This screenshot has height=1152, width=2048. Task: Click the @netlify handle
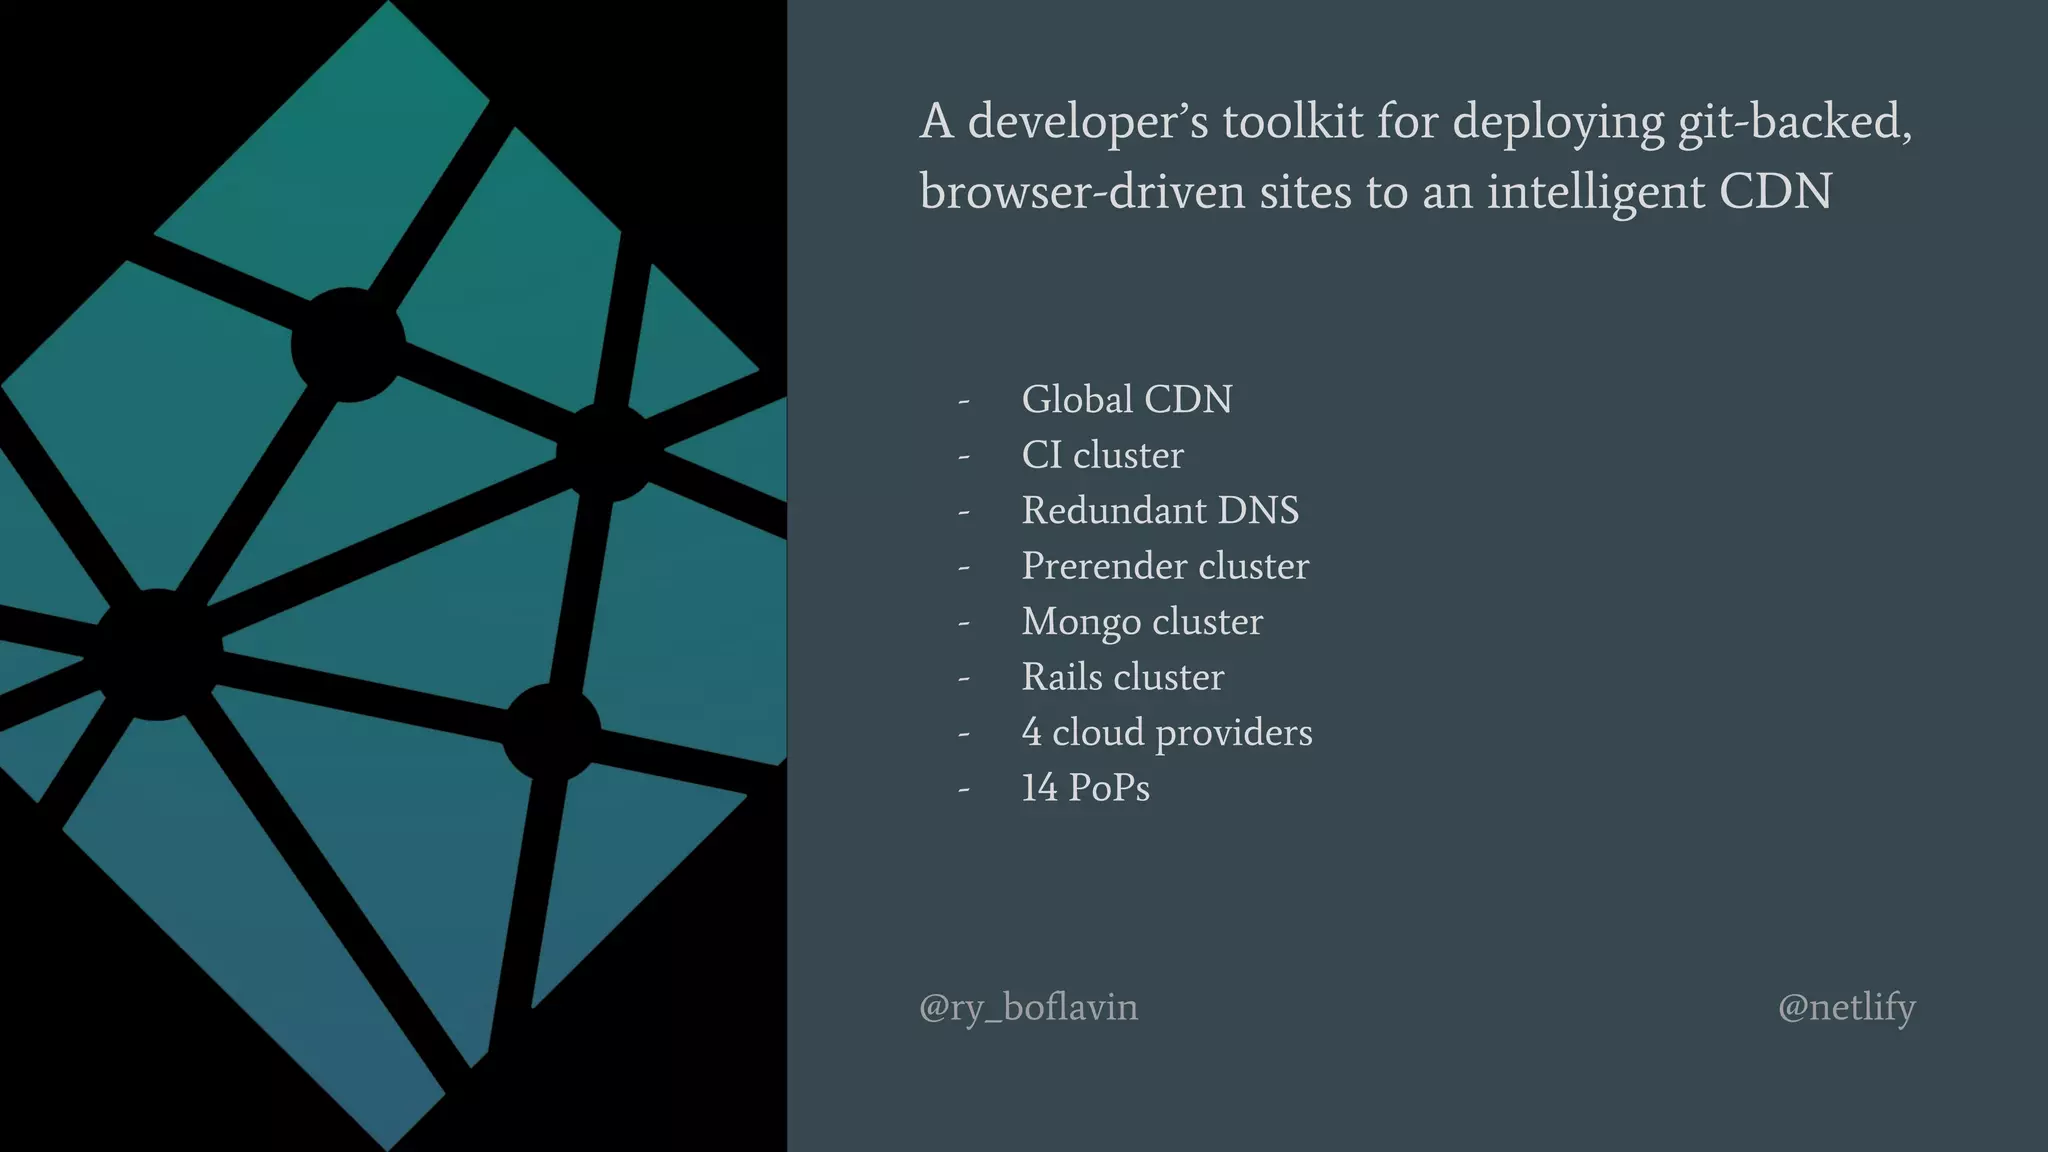point(1846,1007)
